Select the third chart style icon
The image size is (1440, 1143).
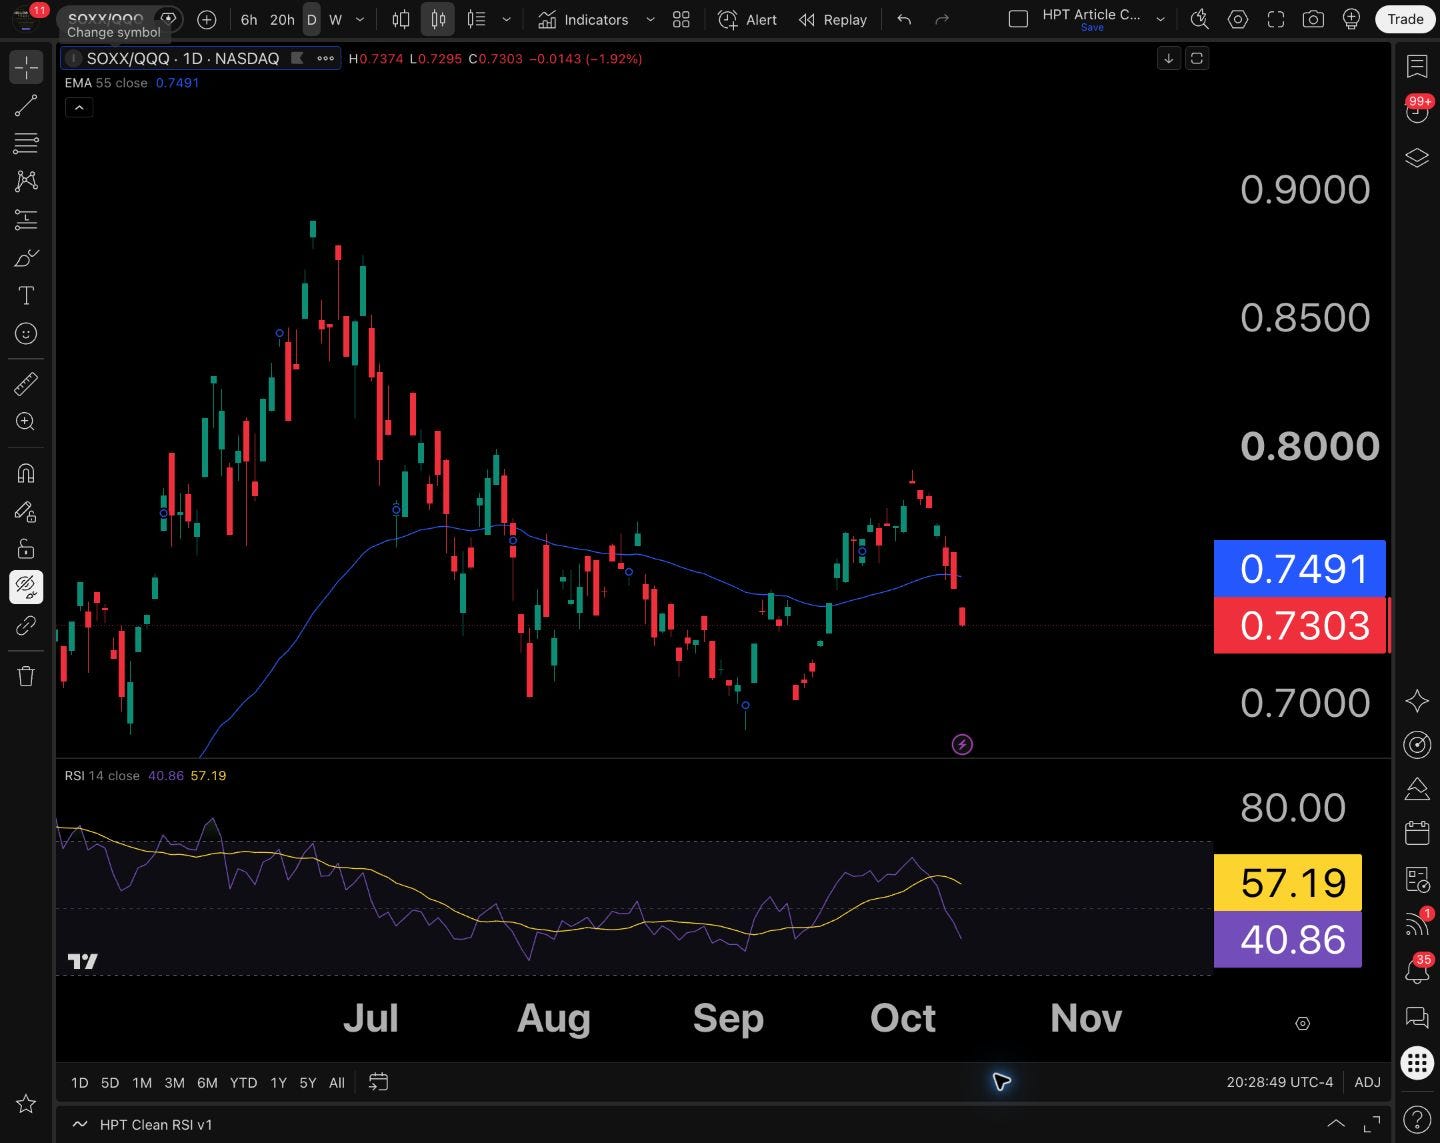tap(477, 19)
